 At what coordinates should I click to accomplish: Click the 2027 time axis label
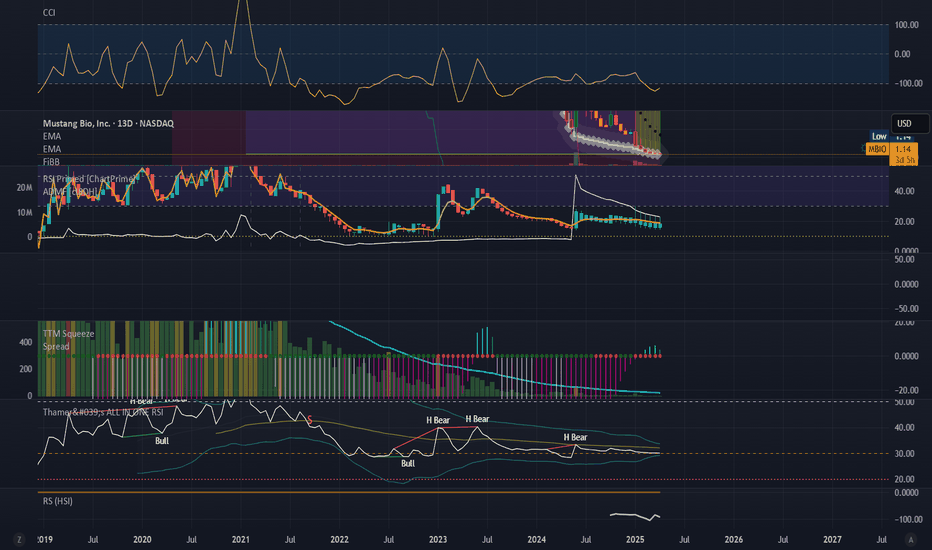(832, 540)
